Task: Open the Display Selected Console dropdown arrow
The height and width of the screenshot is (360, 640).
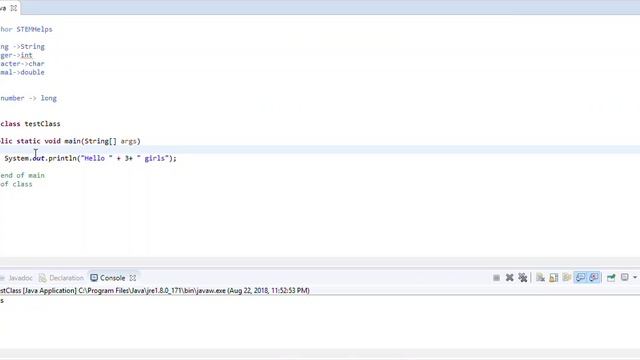Action: point(635,278)
